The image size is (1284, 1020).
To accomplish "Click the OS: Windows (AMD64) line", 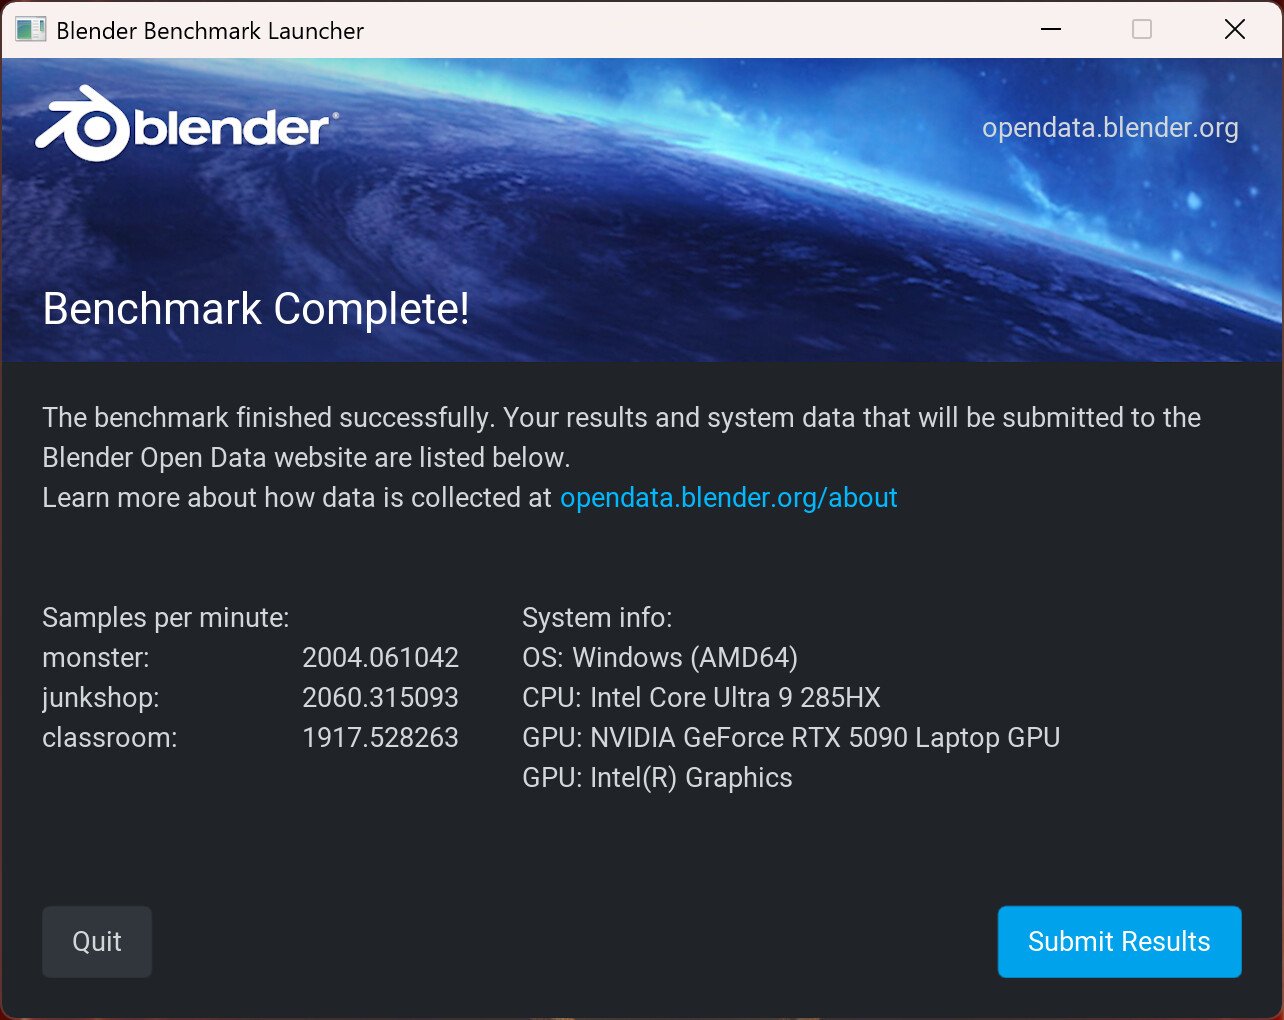I will coord(660,658).
